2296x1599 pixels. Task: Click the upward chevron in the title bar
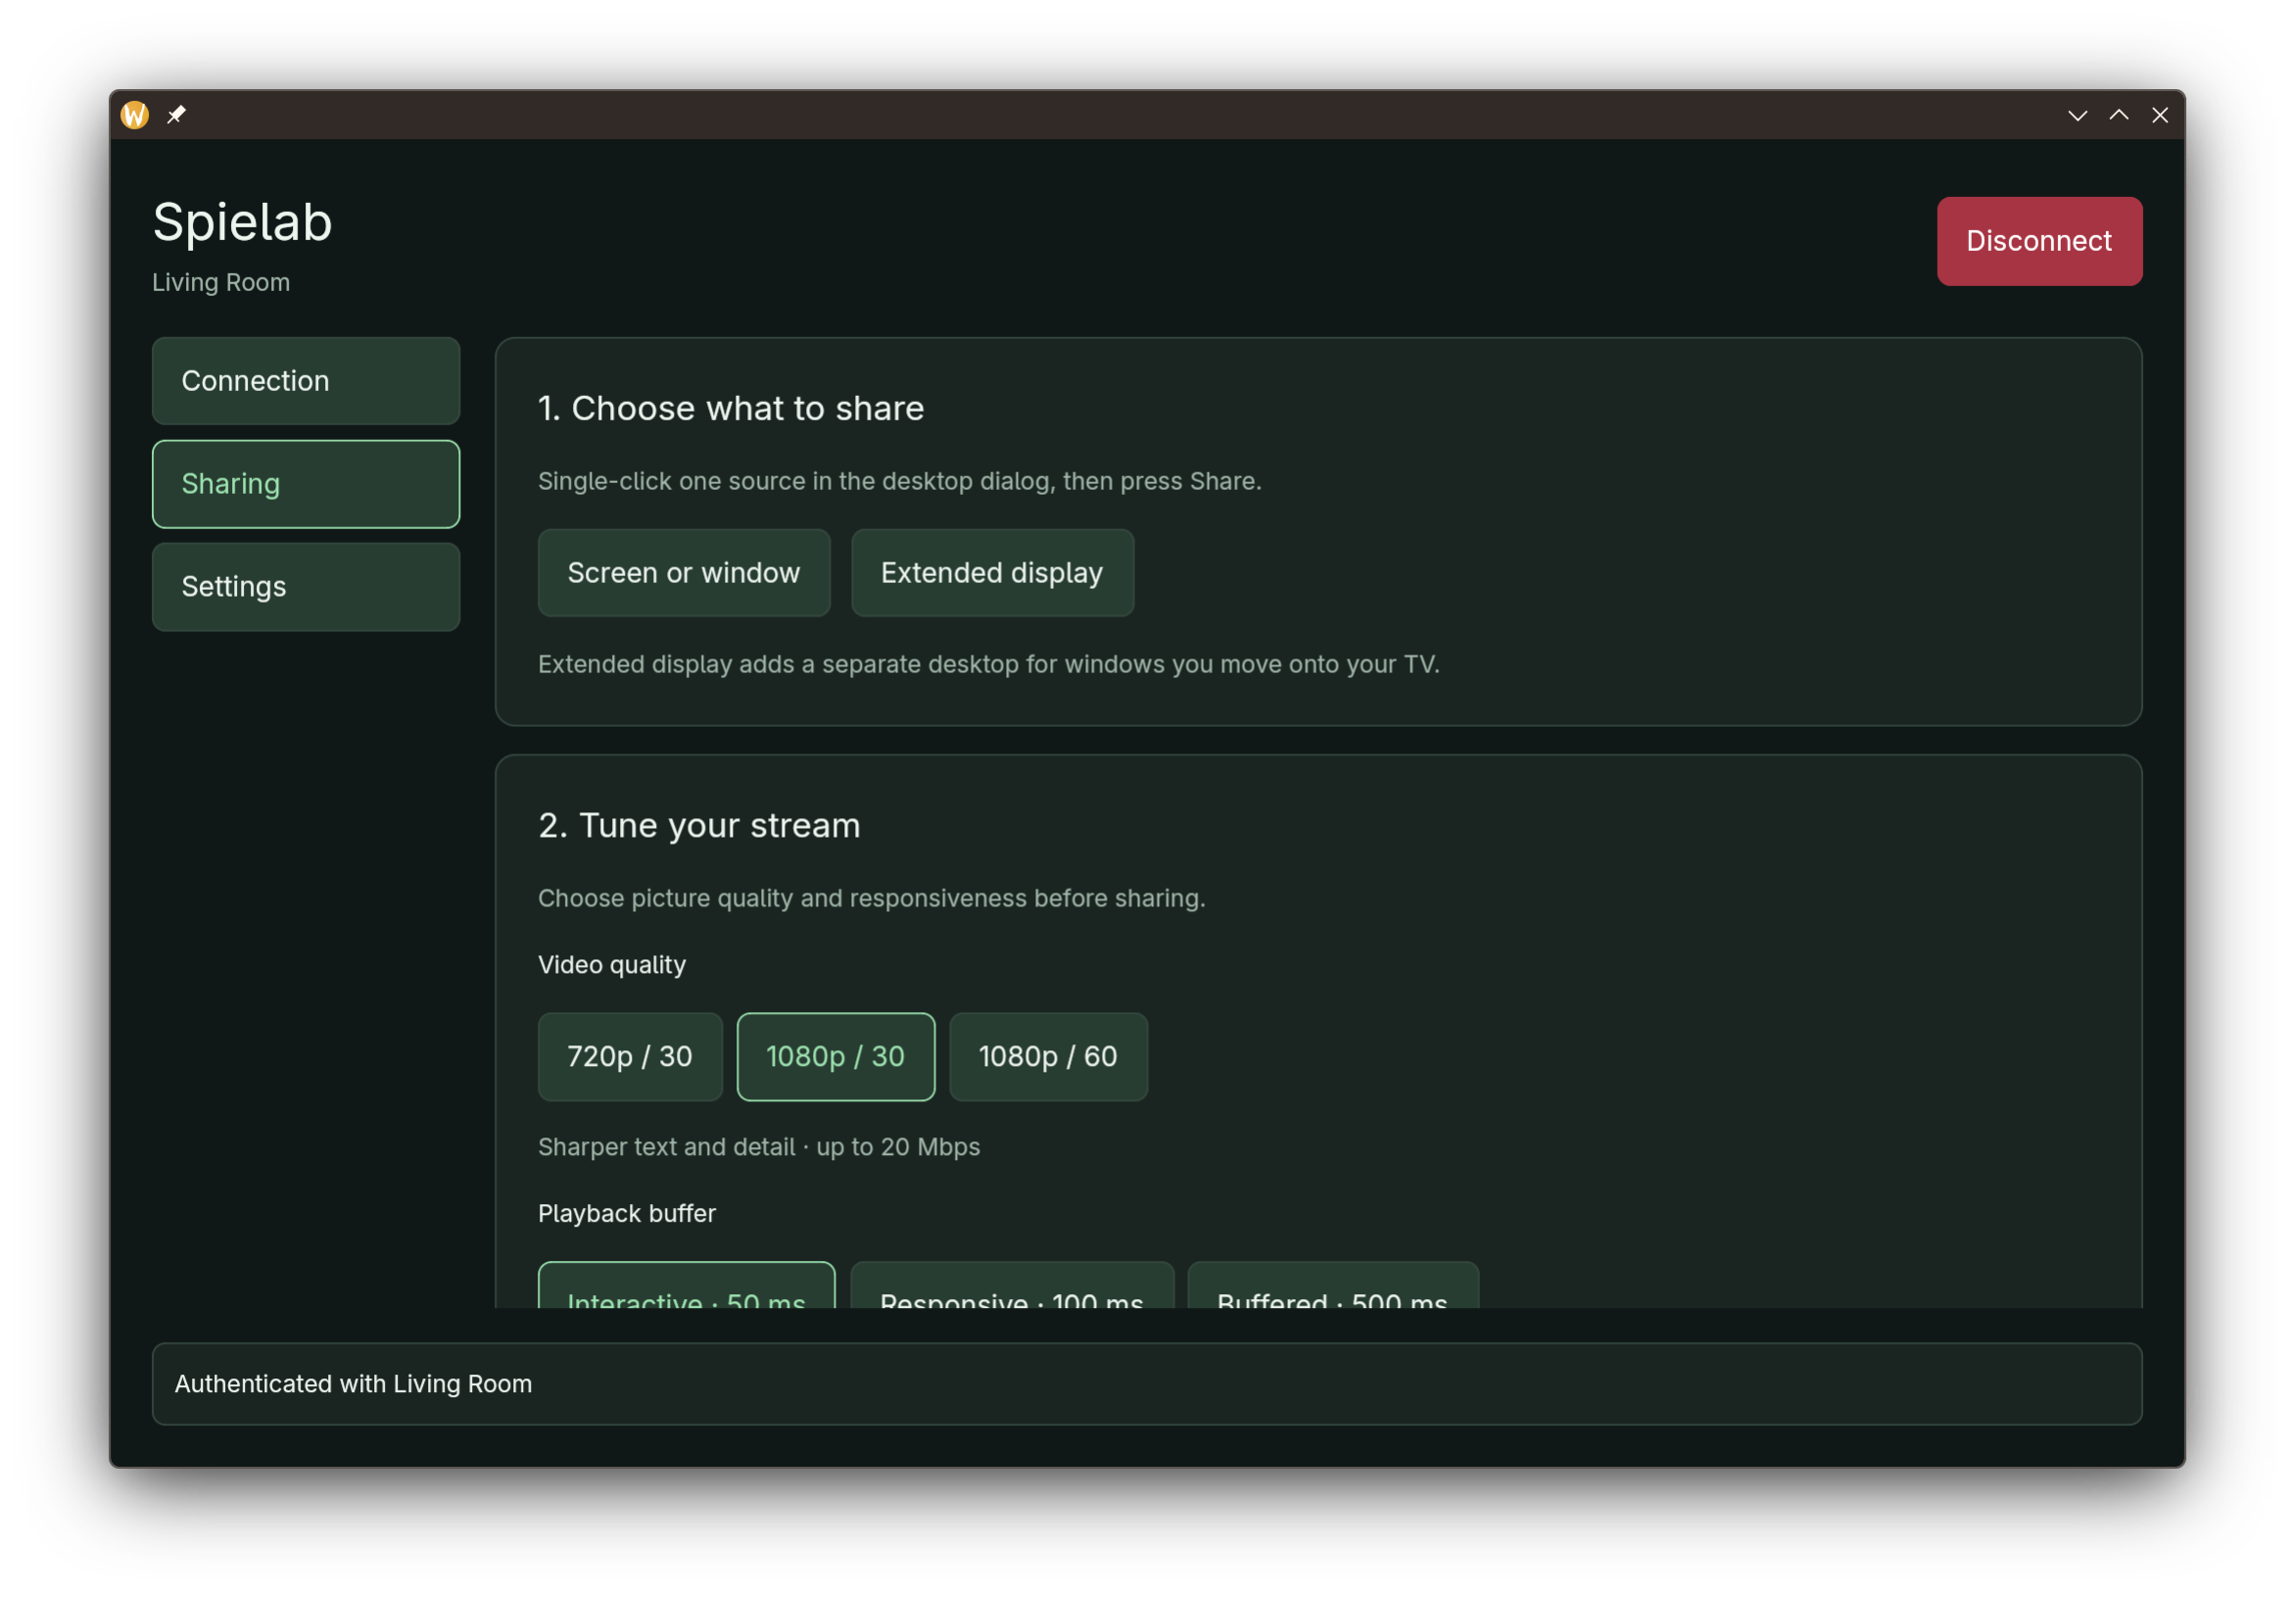[2118, 115]
